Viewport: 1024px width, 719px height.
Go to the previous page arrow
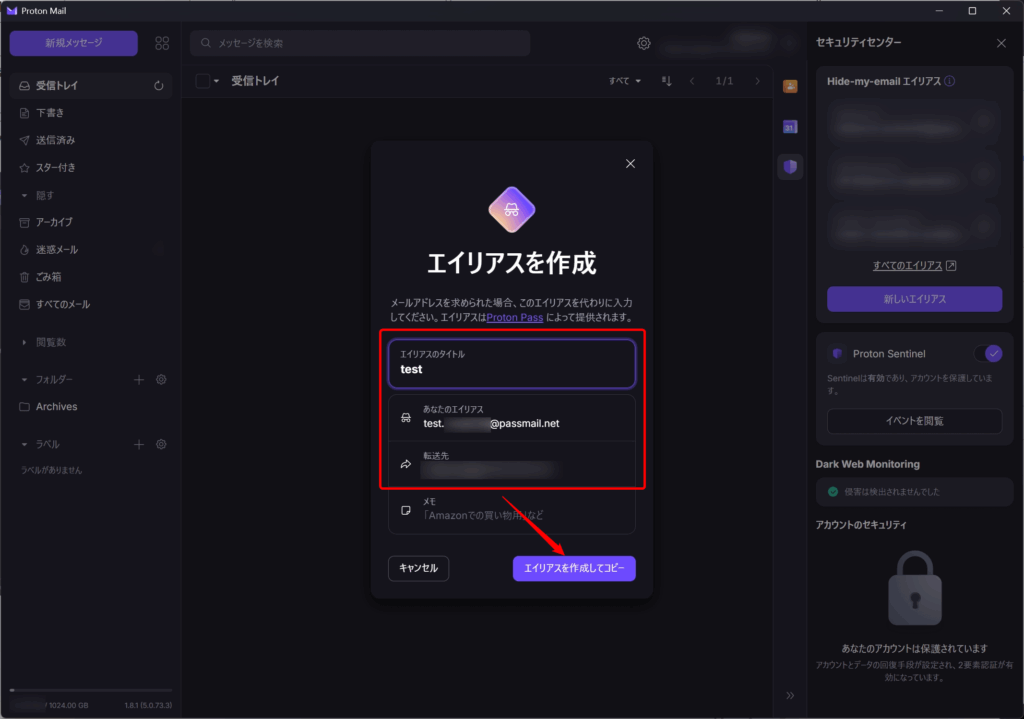[x=692, y=81]
